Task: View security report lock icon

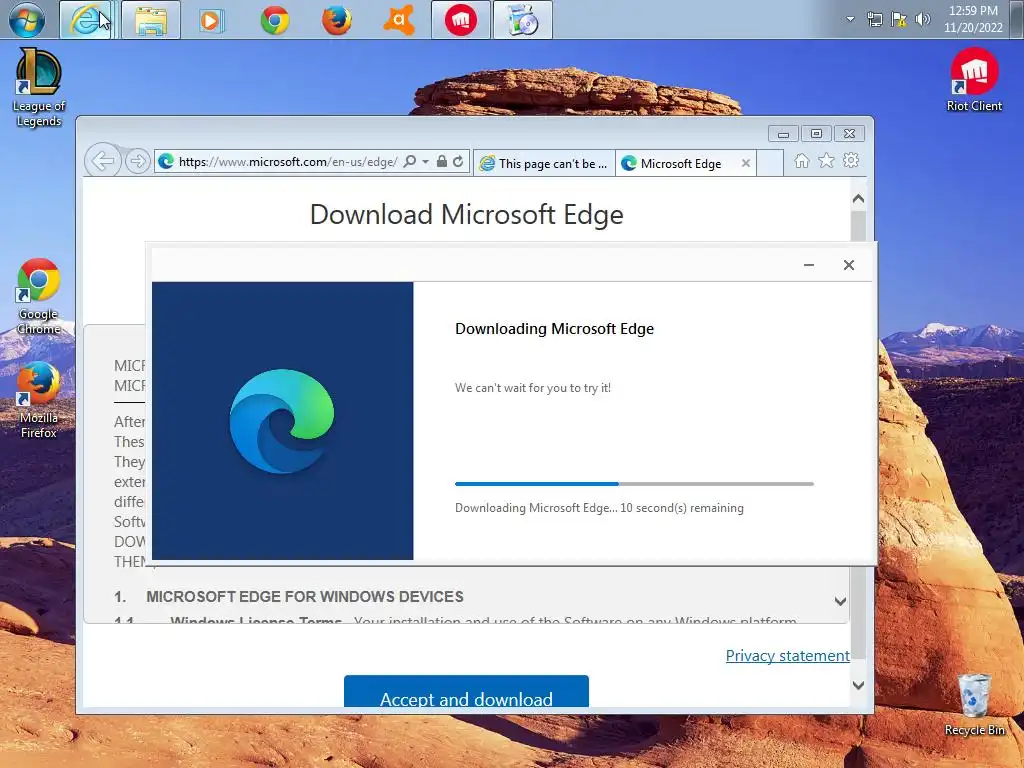Action: [441, 161]
